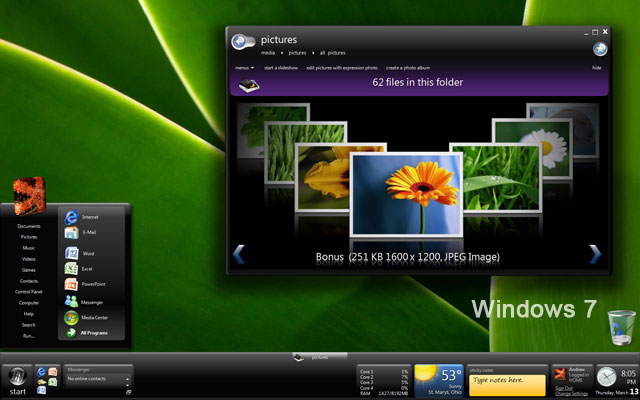
Task: Click the small window icon under Messenger gadget
Action: point(129,392)
